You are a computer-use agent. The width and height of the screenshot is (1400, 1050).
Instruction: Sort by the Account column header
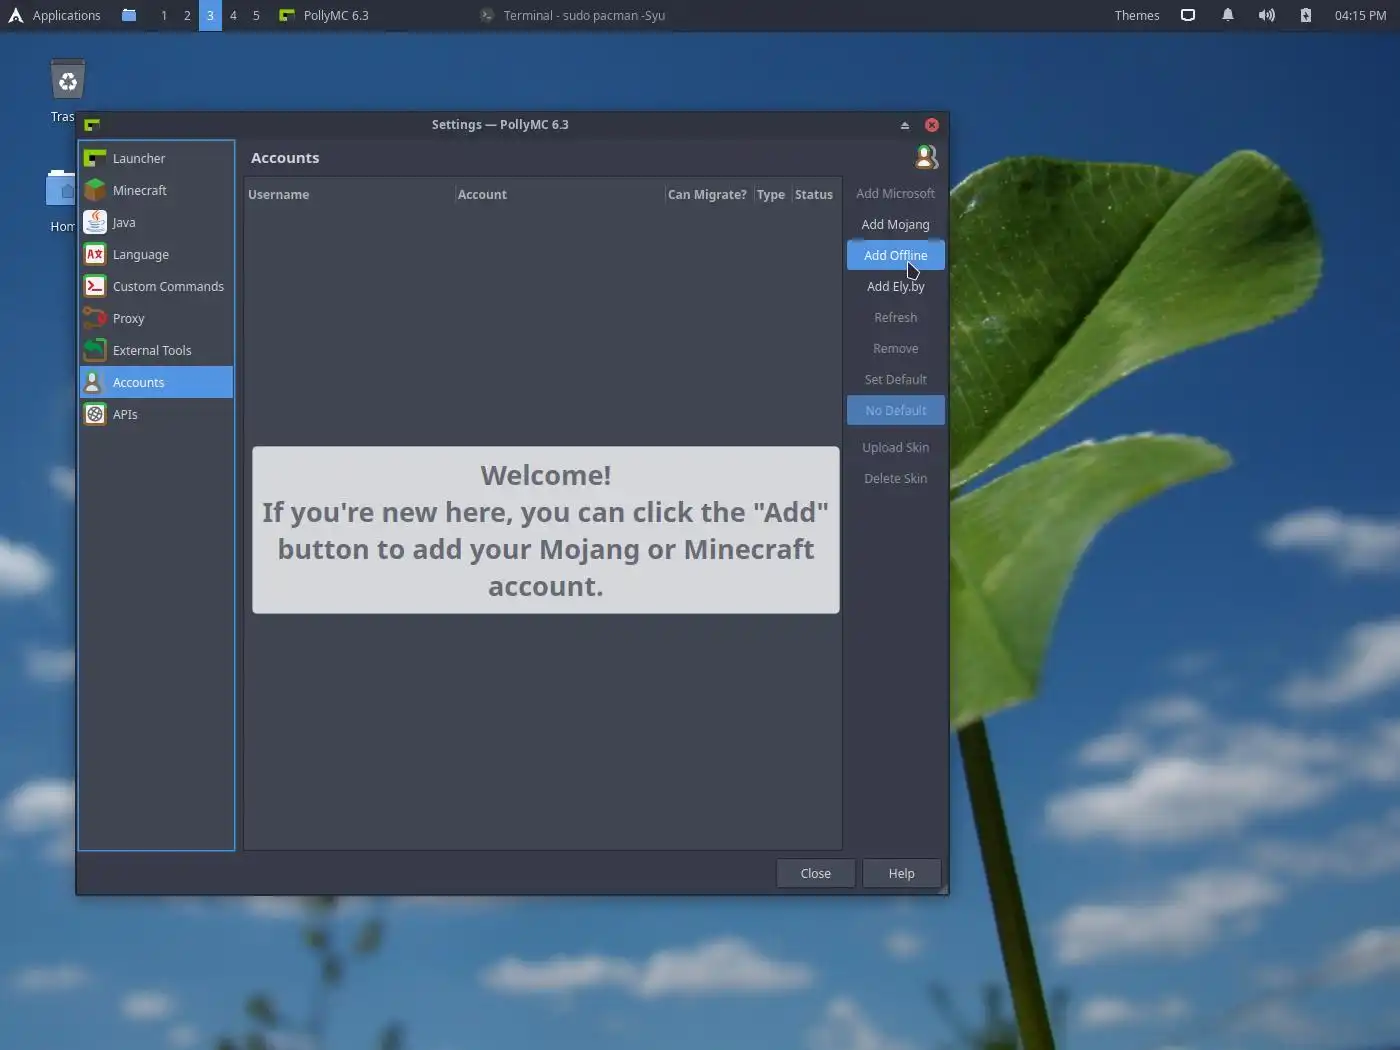click(559, 194)
